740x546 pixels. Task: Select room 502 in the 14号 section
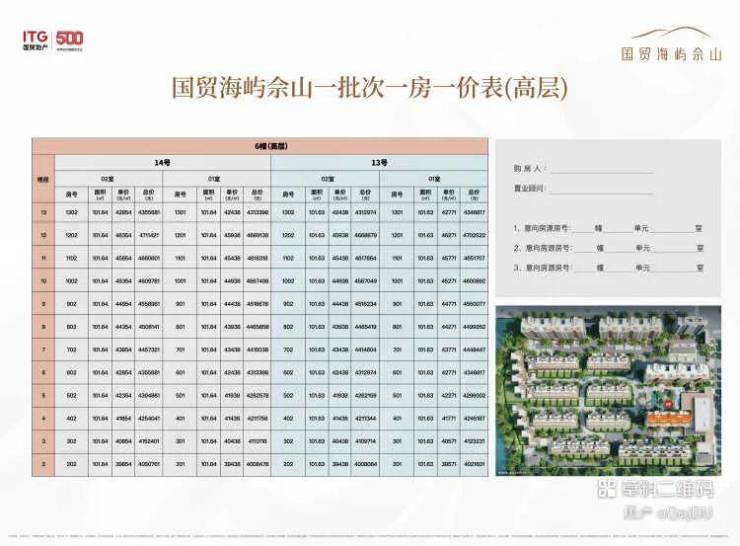(72, 395)
